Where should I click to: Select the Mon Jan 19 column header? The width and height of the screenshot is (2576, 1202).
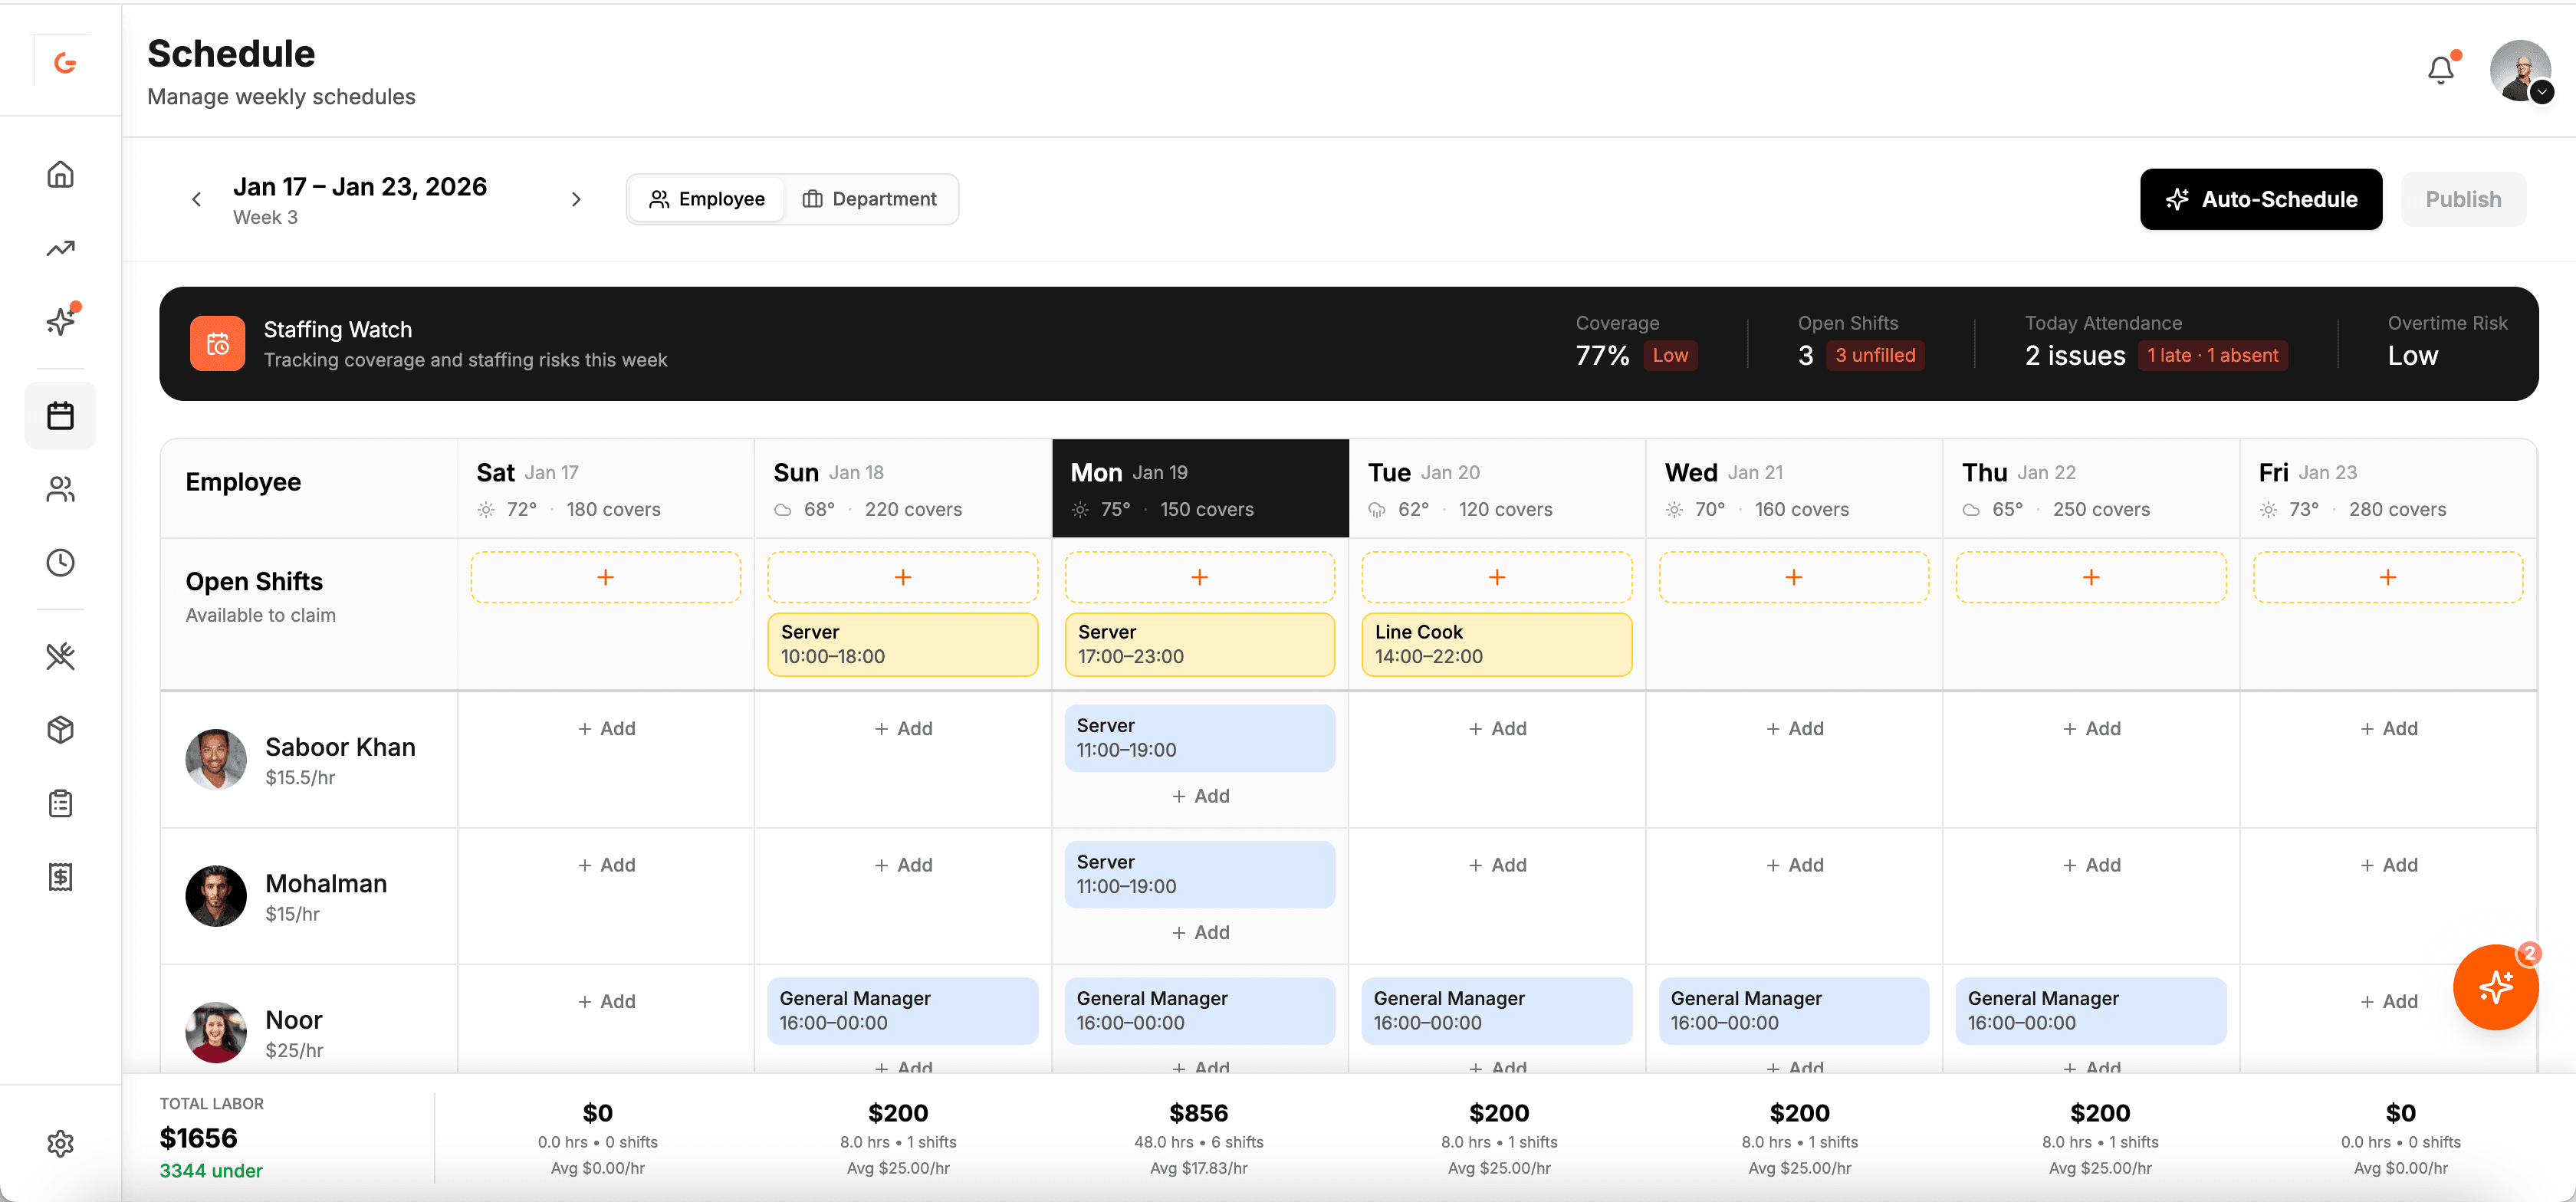coord(1200,488)
